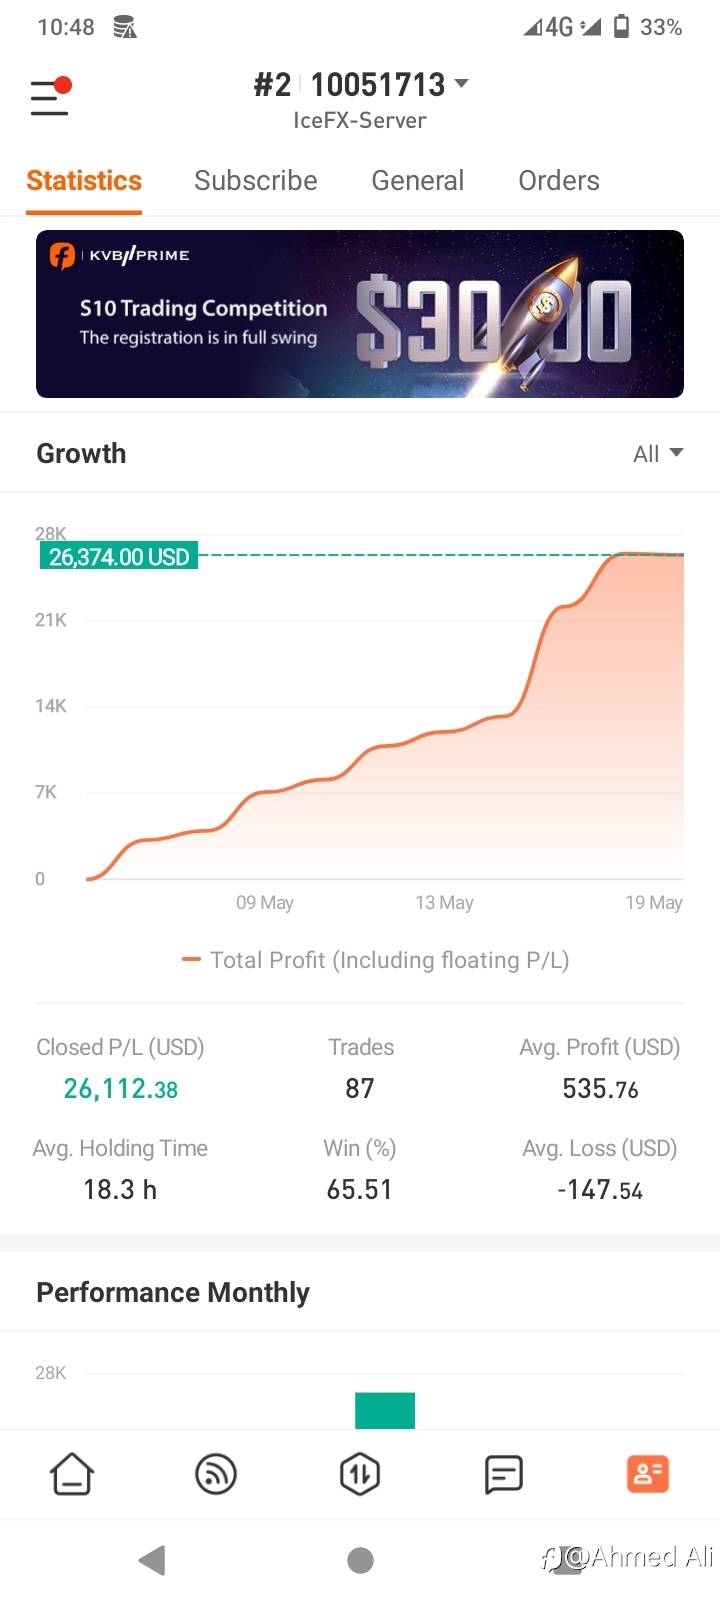The image size is (720, 1600).
Task: Switch to the Subscribe tab
Action: pos(255,181)
